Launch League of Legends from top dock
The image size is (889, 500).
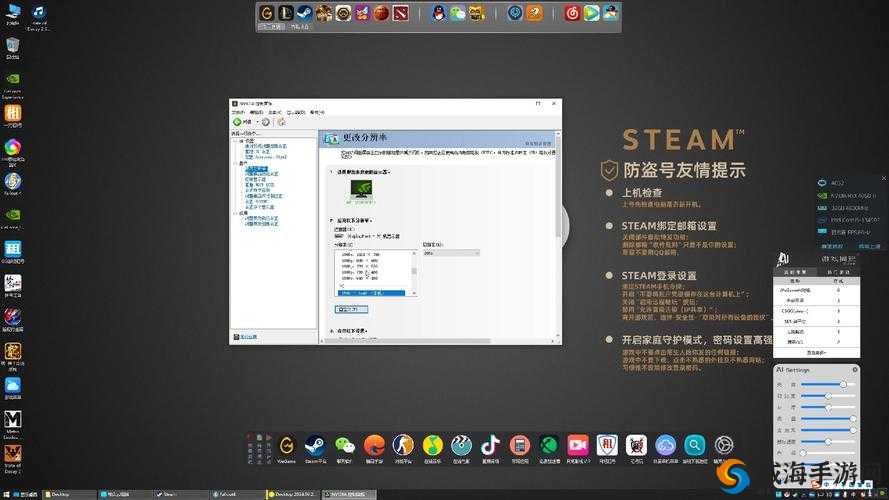tap(286, 12)
